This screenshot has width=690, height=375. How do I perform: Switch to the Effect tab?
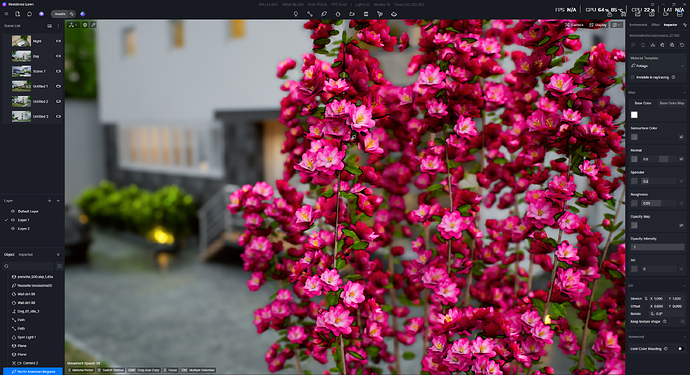pyautogui.click(x=655, y=25)
